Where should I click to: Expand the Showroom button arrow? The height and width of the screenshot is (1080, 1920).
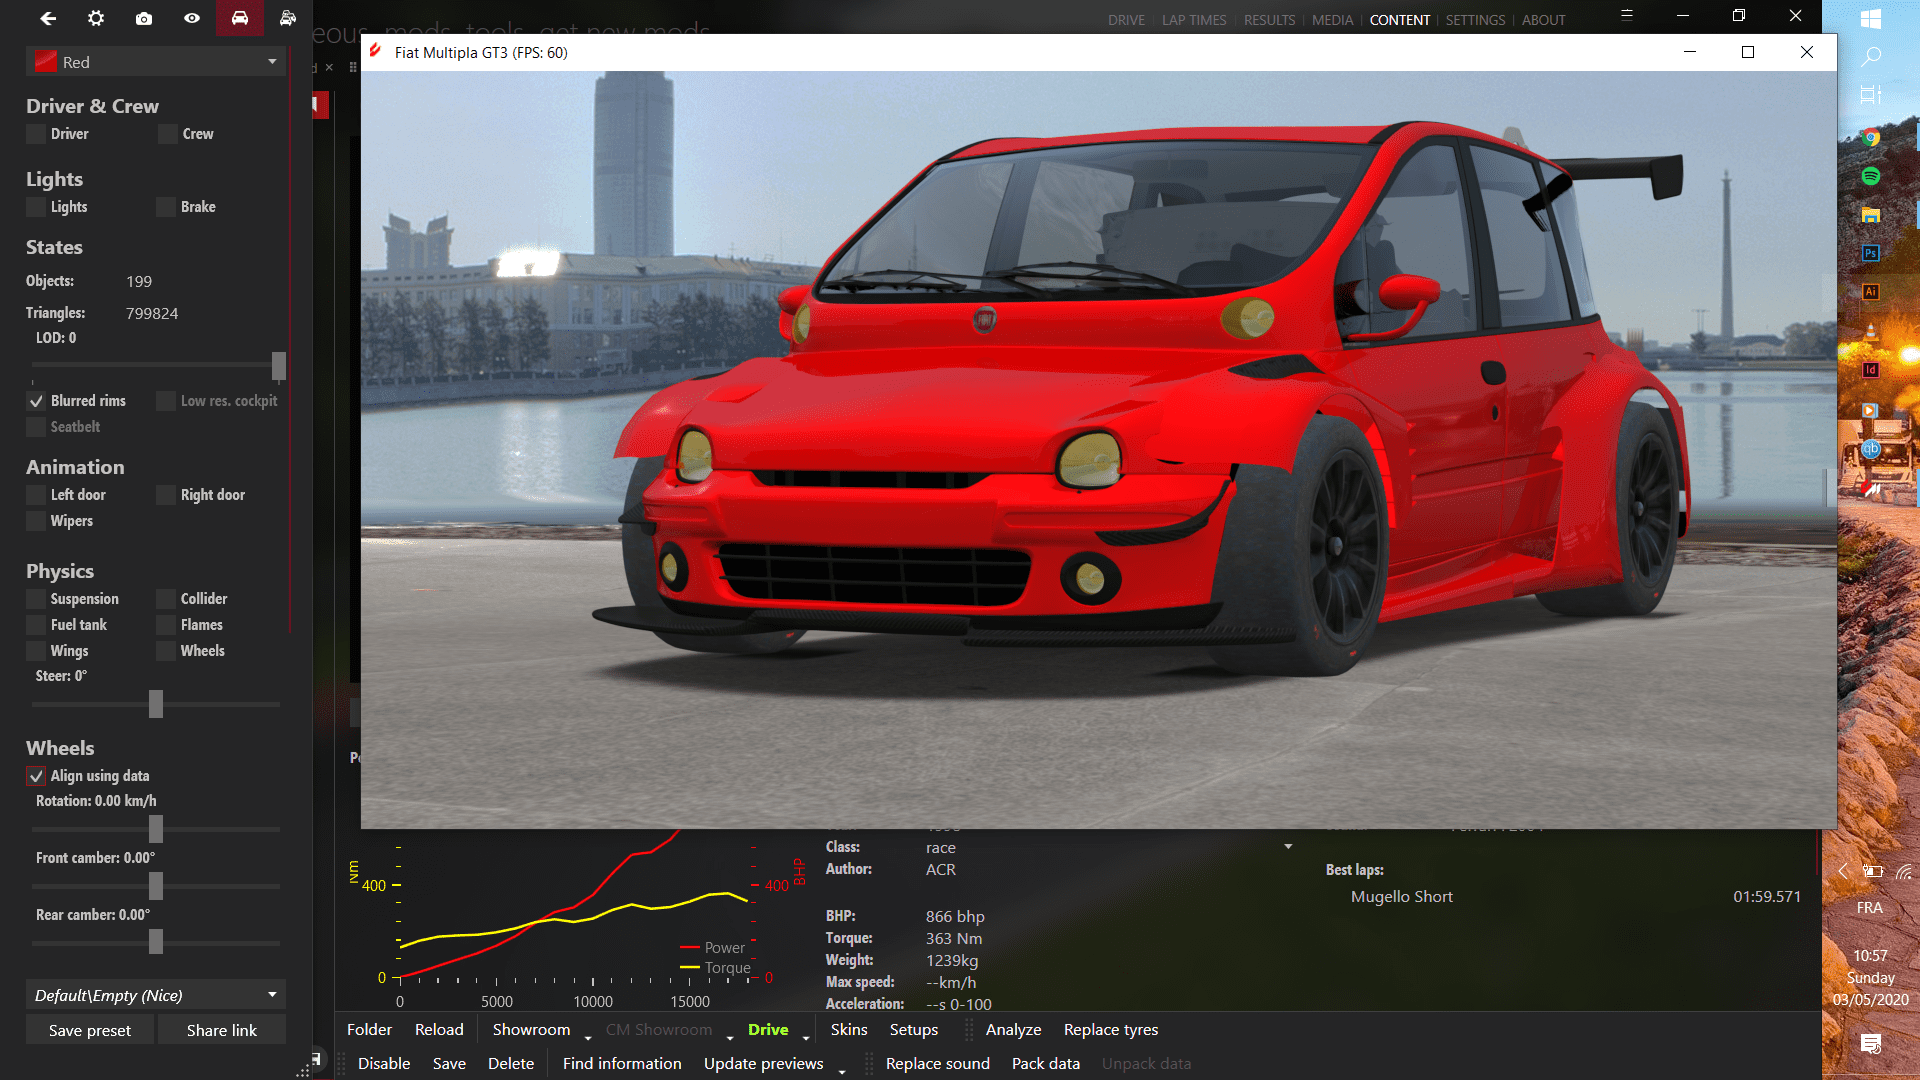(588, 1037)
